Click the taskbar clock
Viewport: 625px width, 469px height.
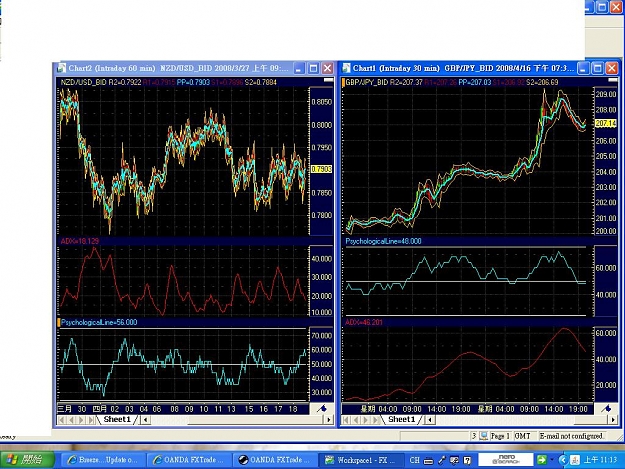(x=600, y=460)
